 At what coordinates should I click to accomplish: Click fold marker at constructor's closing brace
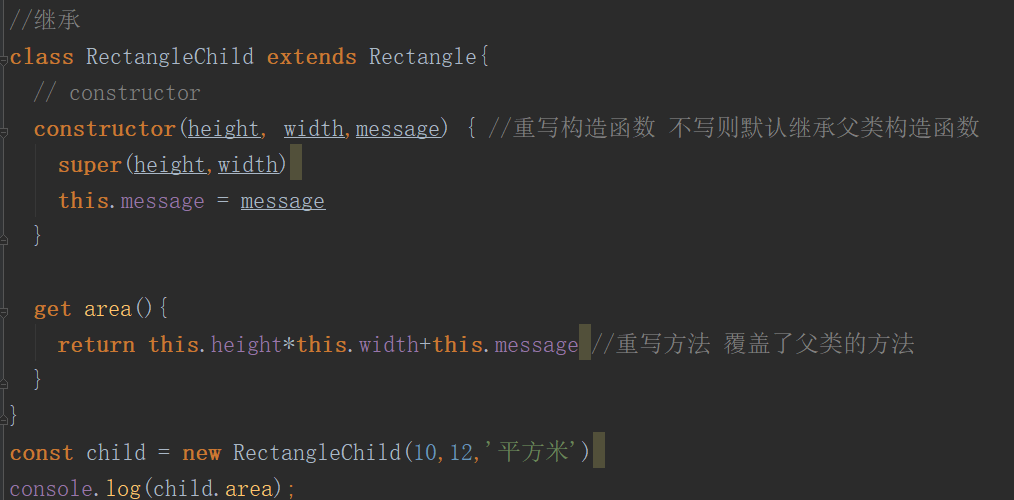[5, 237]
